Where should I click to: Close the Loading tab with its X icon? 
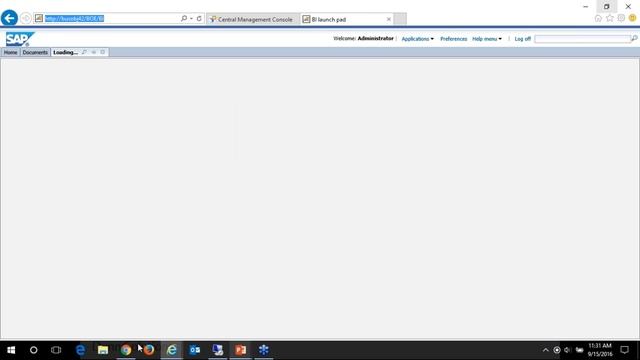point(102,52)
